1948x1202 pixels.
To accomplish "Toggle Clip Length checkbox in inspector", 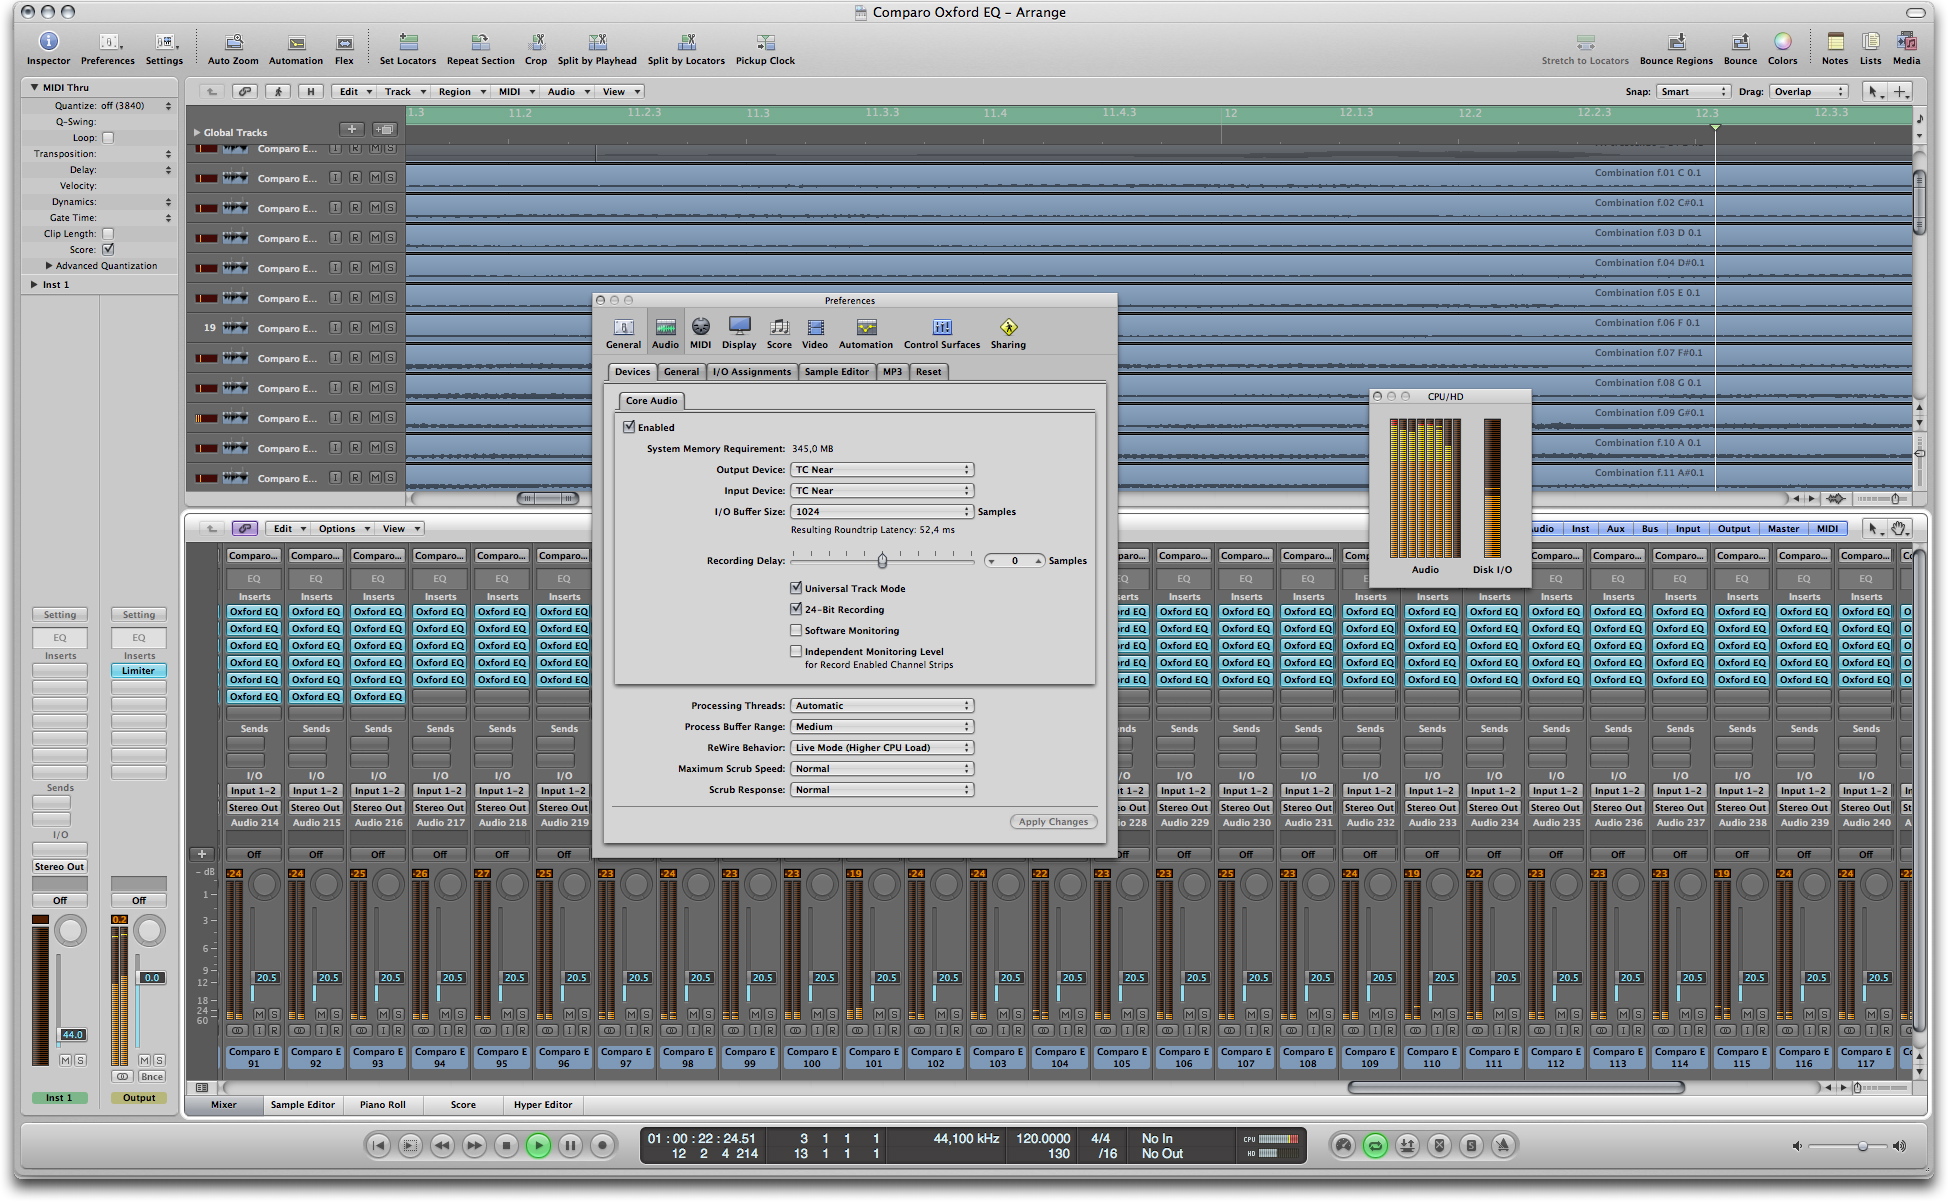I will pyautogui.click(x=108, y=234).
